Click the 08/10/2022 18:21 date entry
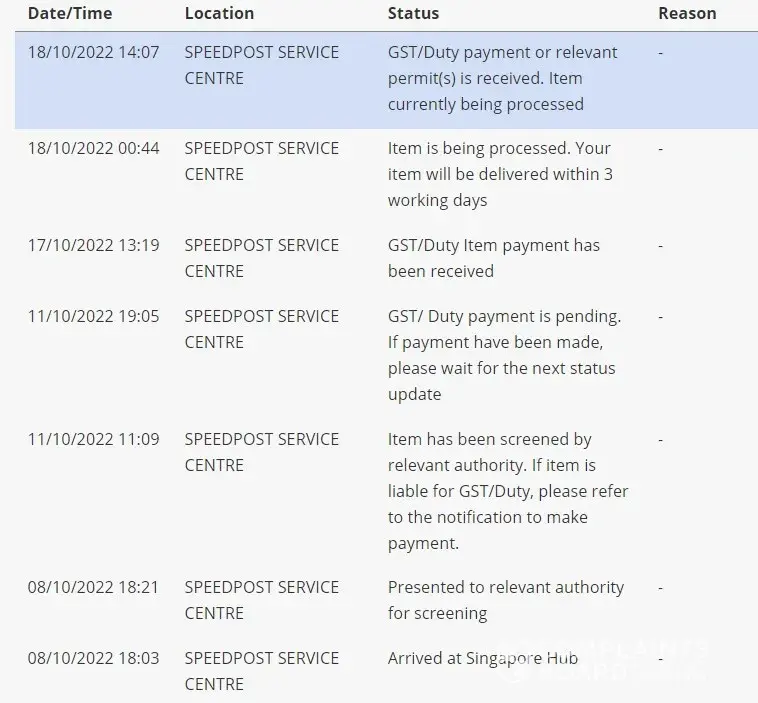The image size is (758, 703). point(93,587)
